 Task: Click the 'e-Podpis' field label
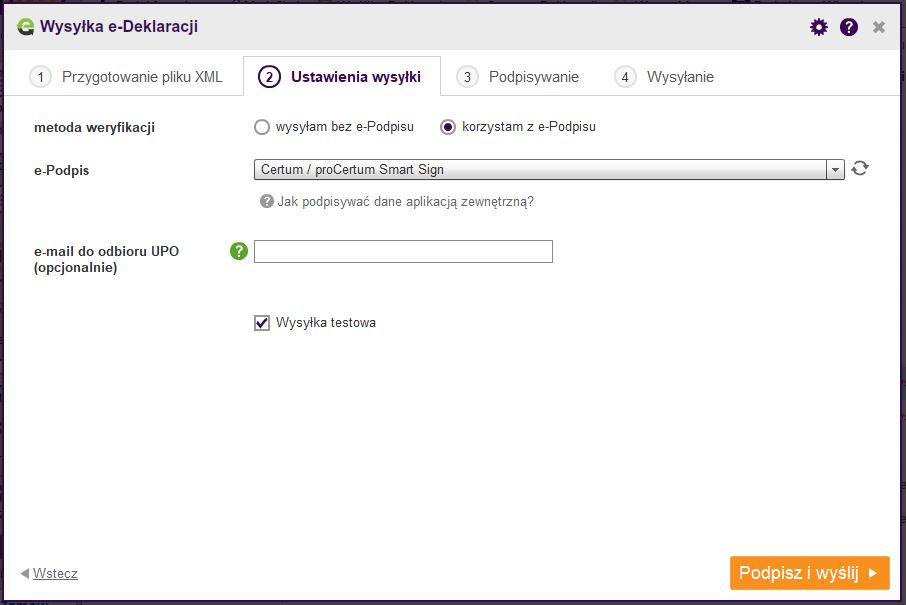coord(62,170)
